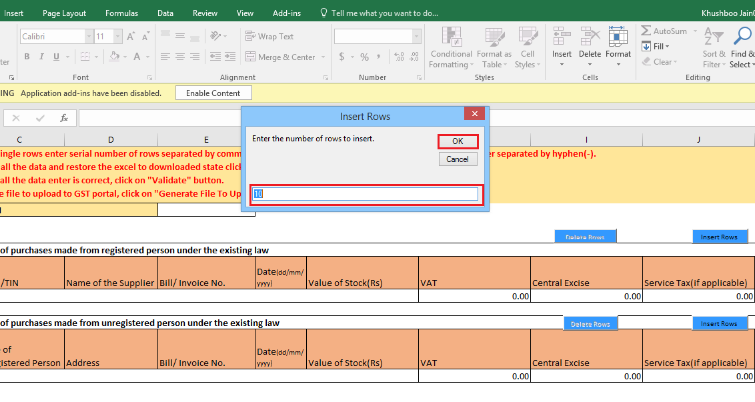Toggle Wrap Text in Alignment group
Viewport: 755px width, 402px height.
click(269, 36)
